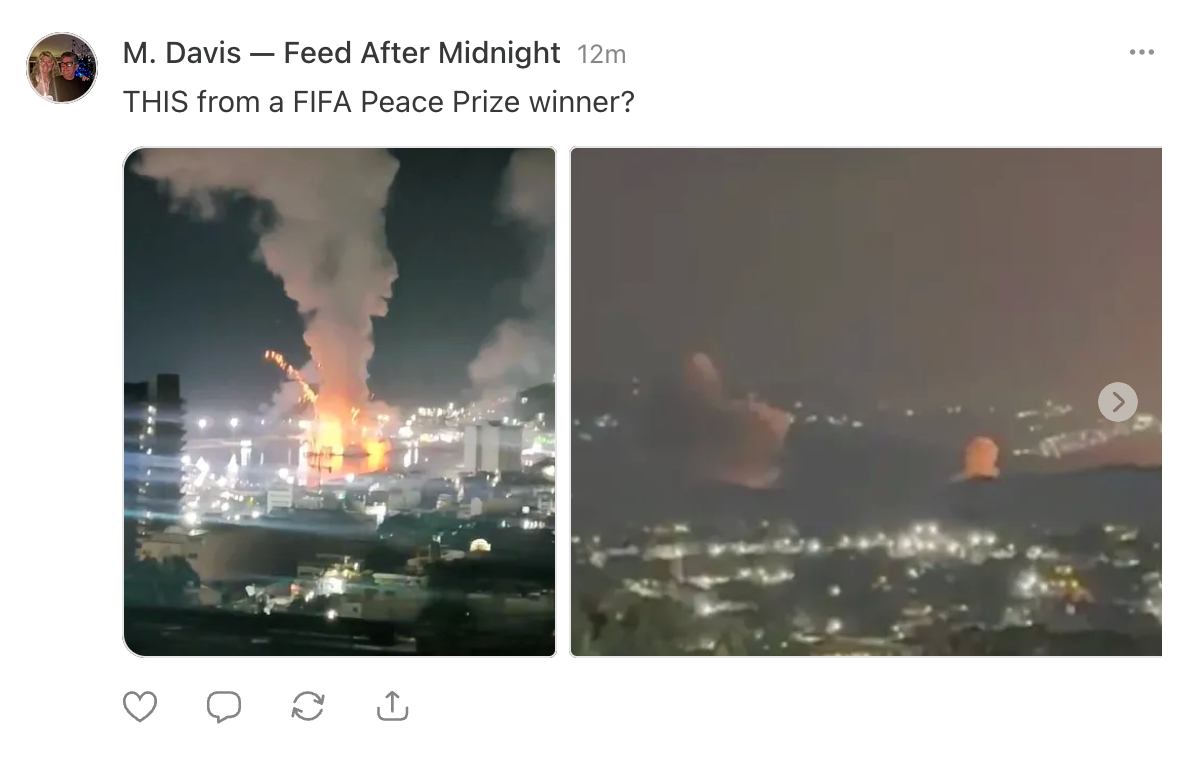Open the three-dot more options menu
1188x758 pixels.
[x=1141, y=52]
